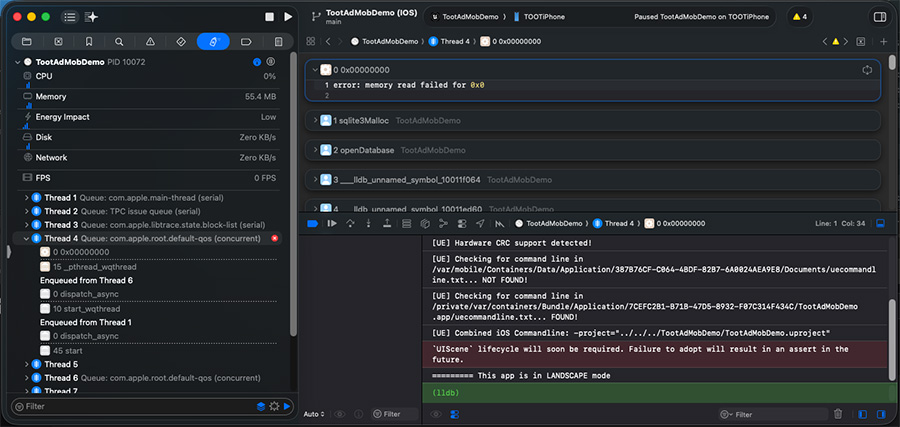
Task: Select the Debug navigator spray-can tab
Action: point(213,41)
